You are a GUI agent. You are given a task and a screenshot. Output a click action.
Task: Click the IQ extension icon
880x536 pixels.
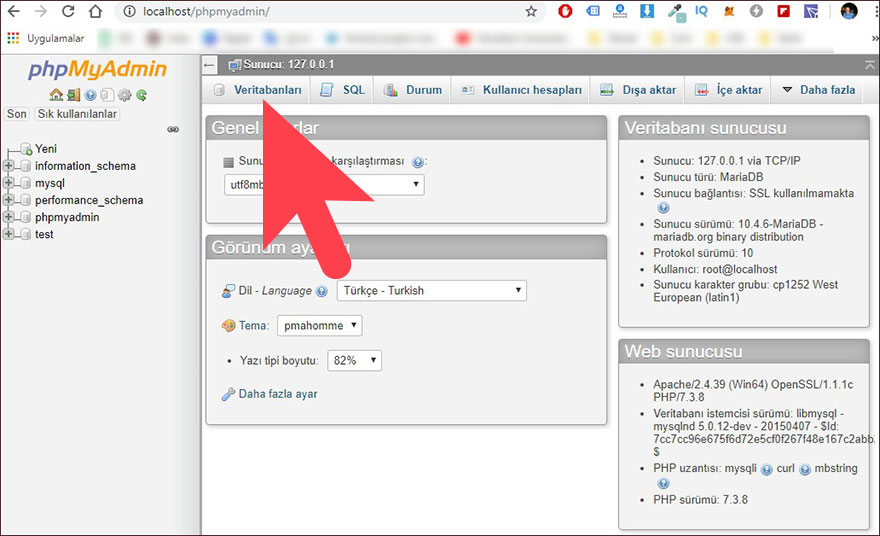click(x=702, y=11)
